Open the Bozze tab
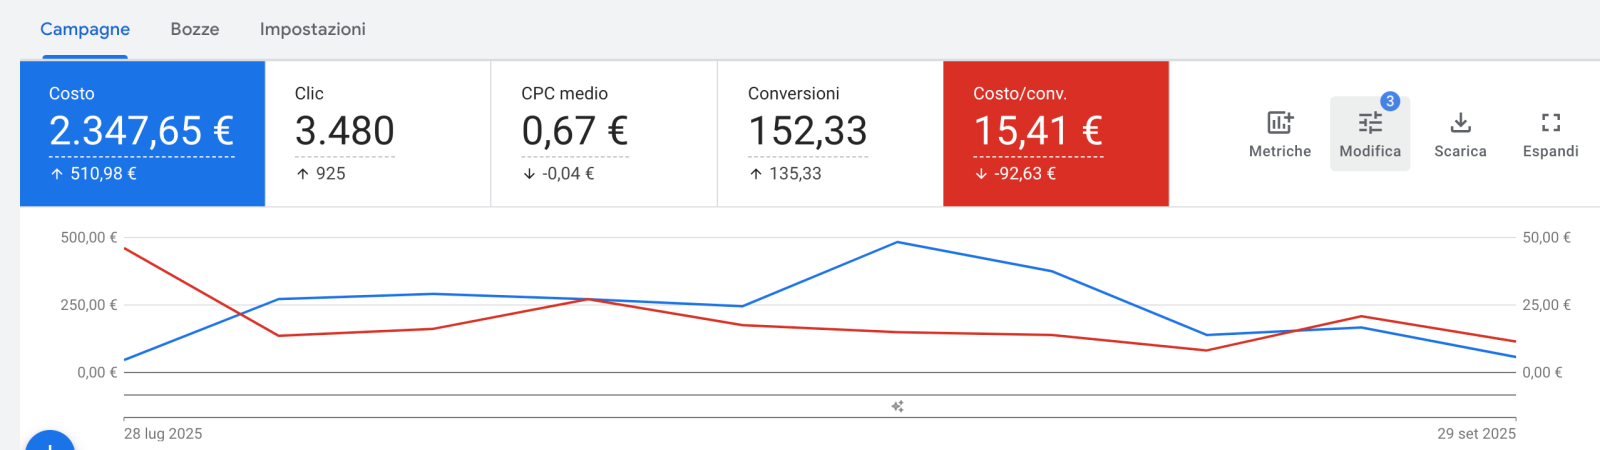This screenshot has height=450, width=1600. [195, 29]
